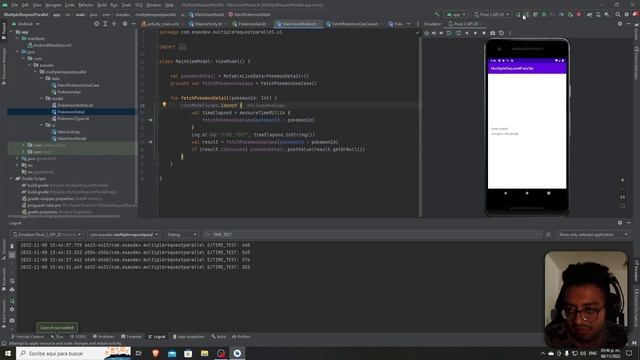Image resolution: width=640 pixels, height=360 pixels.
Task: Click the emulator volume up icon
Action: (434, 33)
